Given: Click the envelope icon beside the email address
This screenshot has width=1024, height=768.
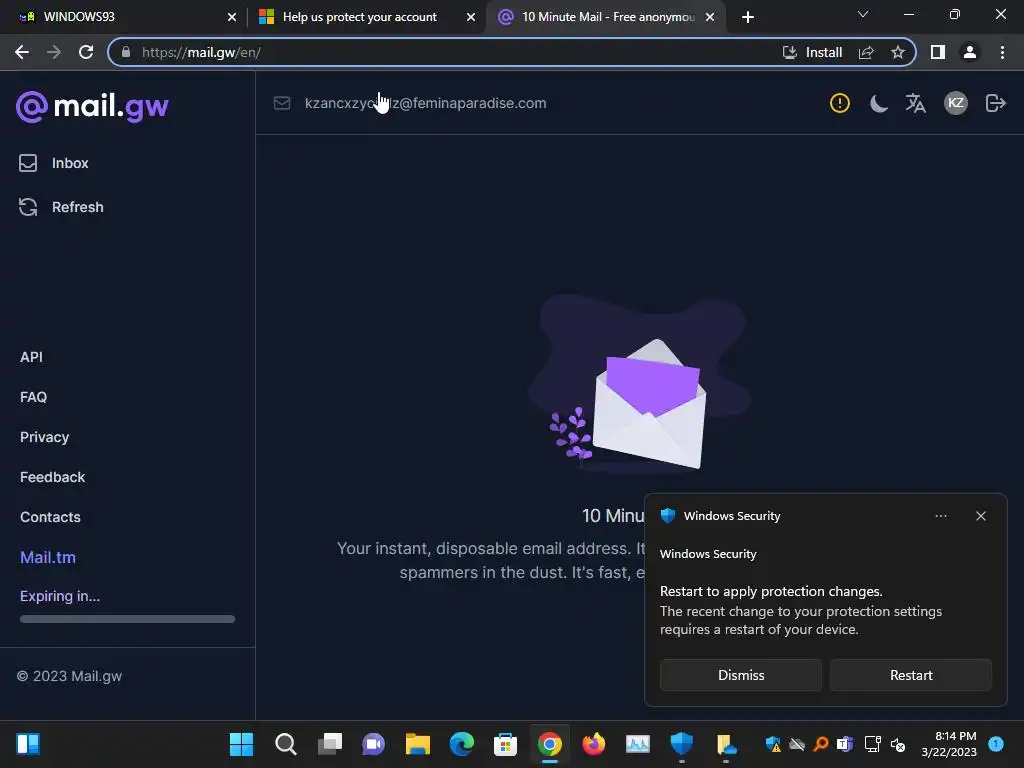Looking at the screenshot, I should click(282, 103).
